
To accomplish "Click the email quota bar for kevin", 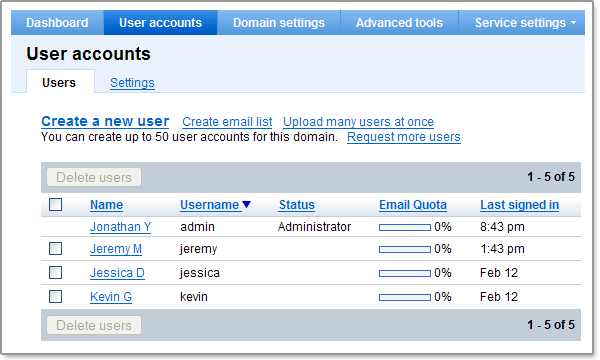I will 405,297.
